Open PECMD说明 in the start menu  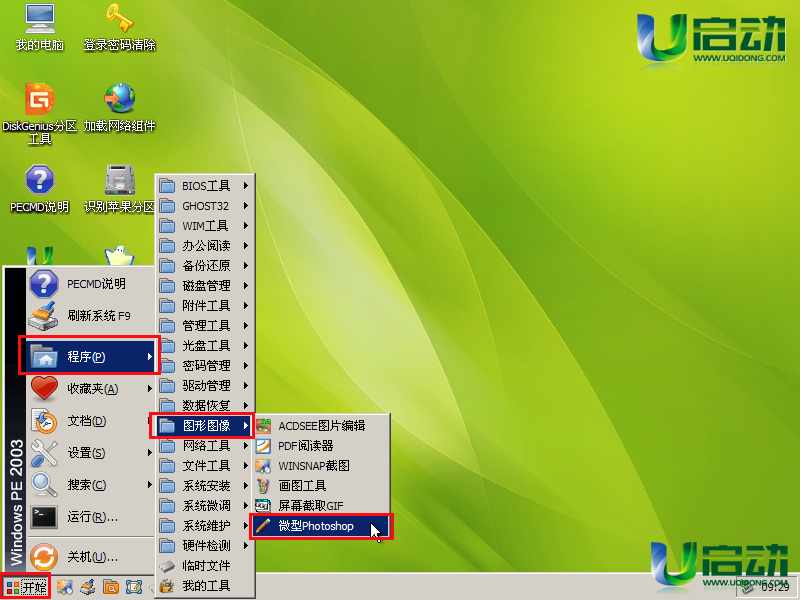[90, 284]
